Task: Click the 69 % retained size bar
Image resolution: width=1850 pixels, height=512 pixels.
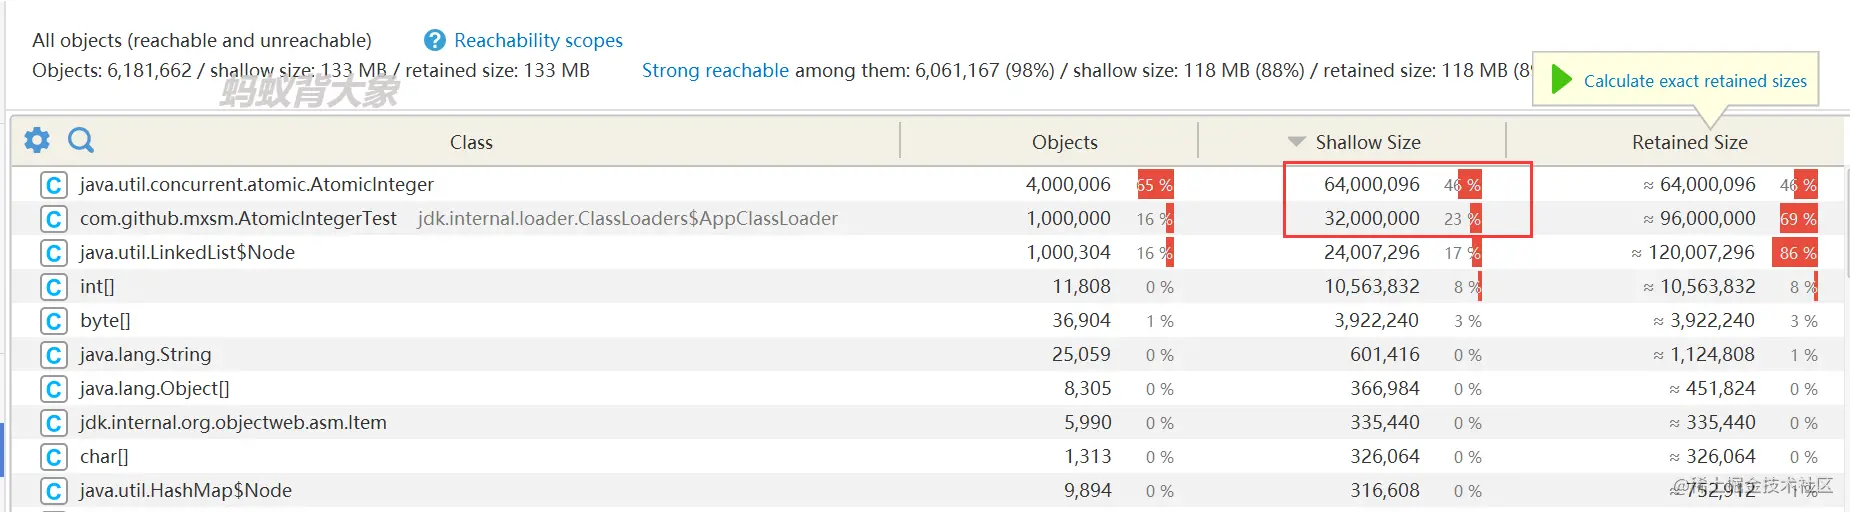Action: pyautogui.click(x=1797, y=219)
